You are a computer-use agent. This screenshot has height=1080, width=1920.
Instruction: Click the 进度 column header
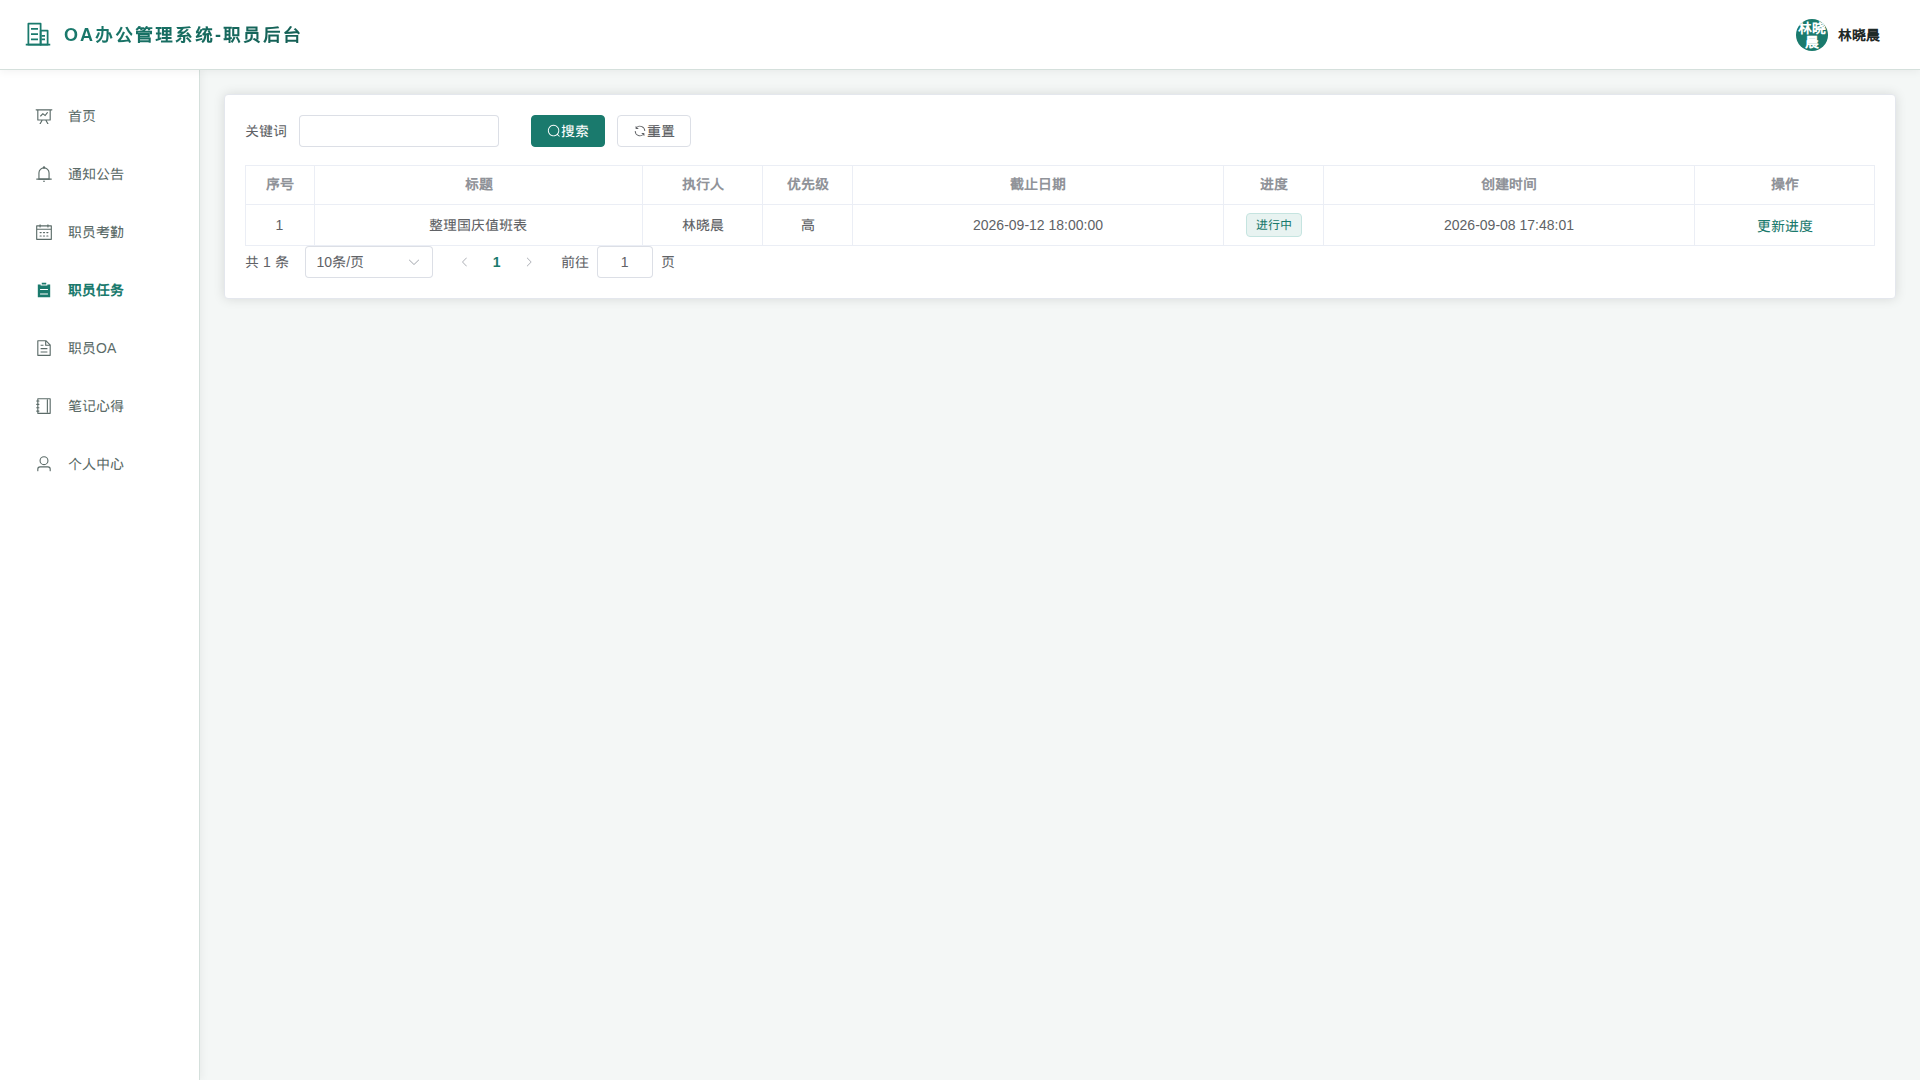pos(1273,184)
